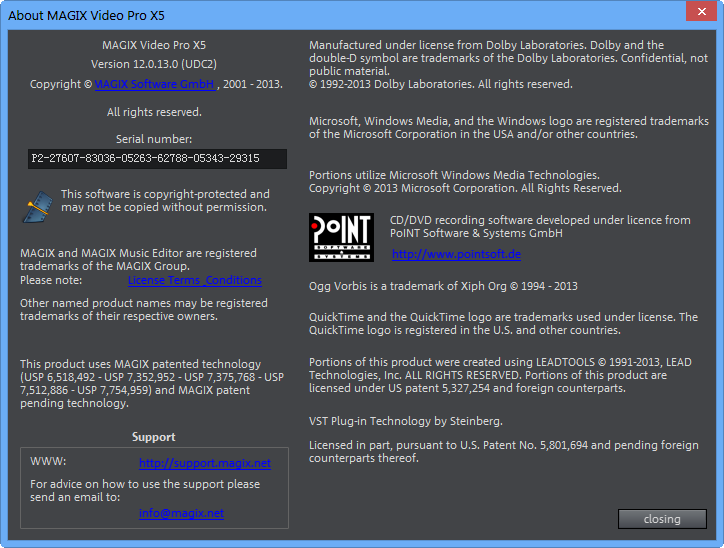Click the 'MAGIX Video Pro X5' product name

coord(154,45)
